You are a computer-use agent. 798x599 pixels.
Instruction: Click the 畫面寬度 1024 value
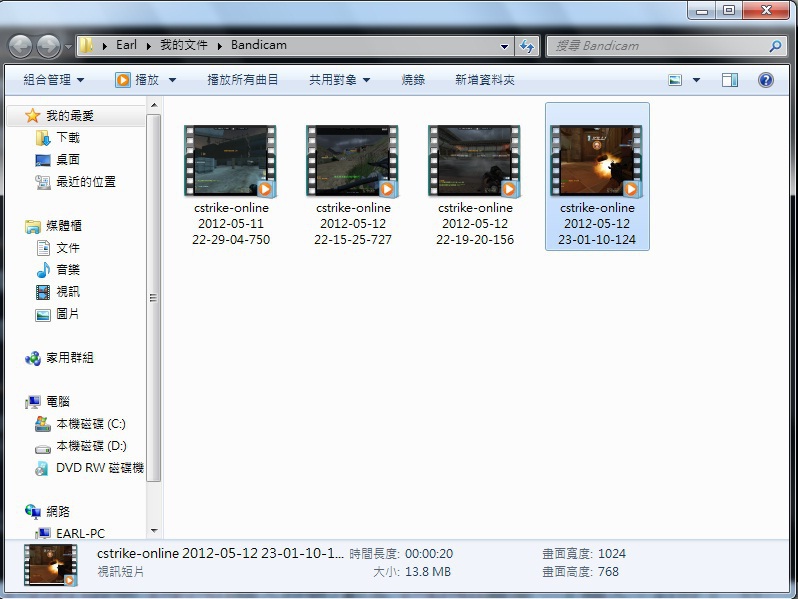(x=612, y=554)
